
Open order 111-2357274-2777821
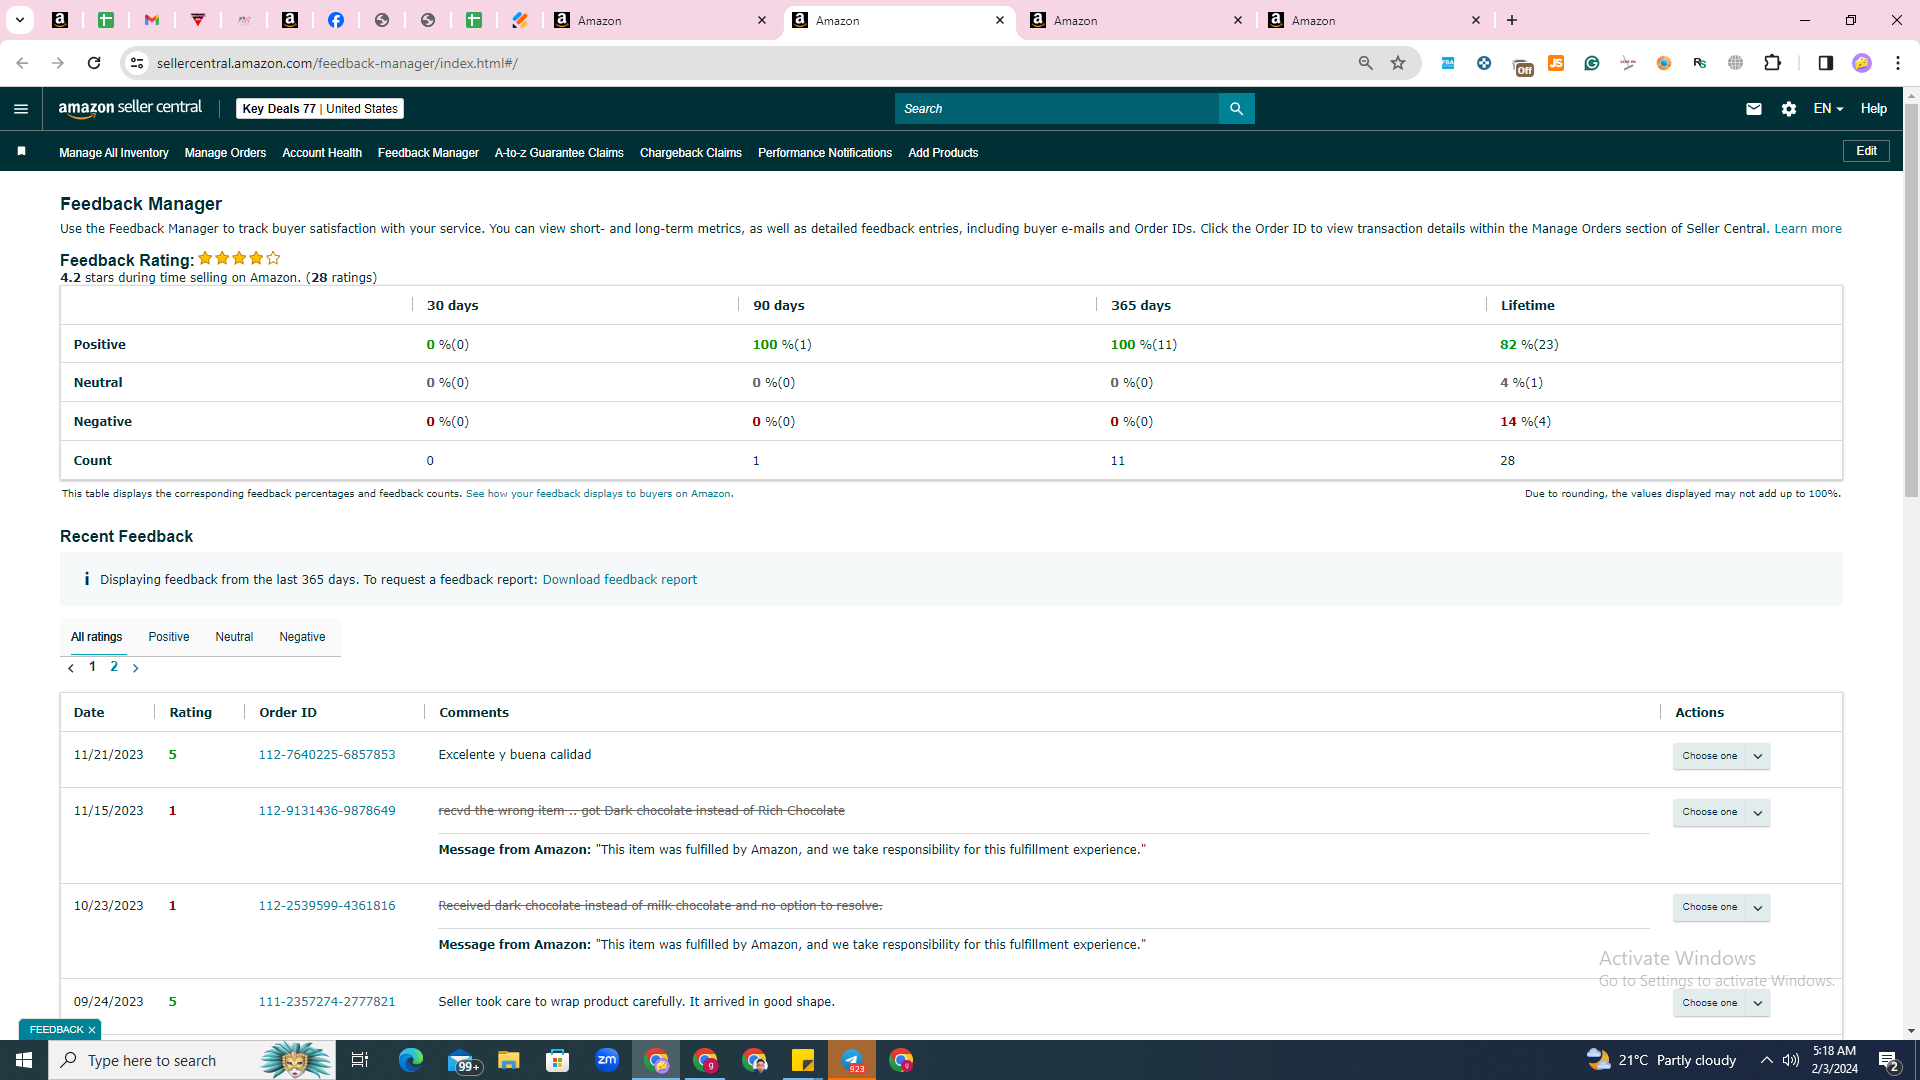point(327,1002)
